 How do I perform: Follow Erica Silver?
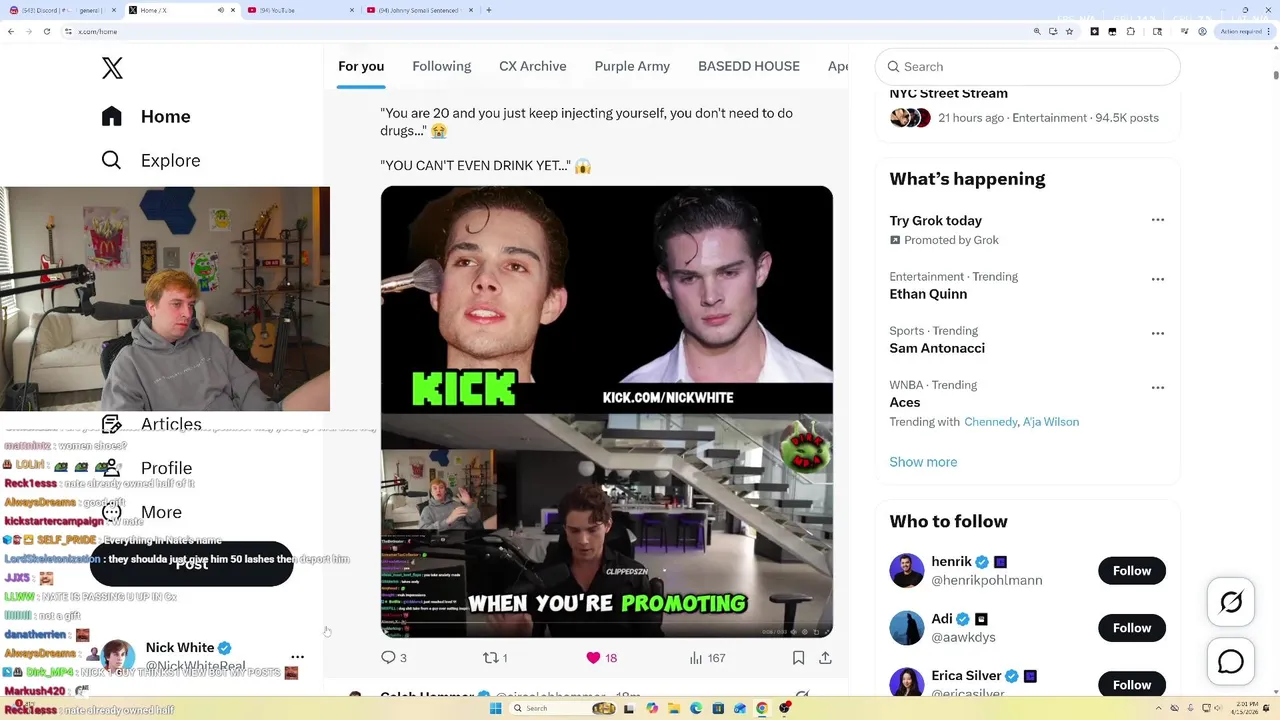point(1132,685)
